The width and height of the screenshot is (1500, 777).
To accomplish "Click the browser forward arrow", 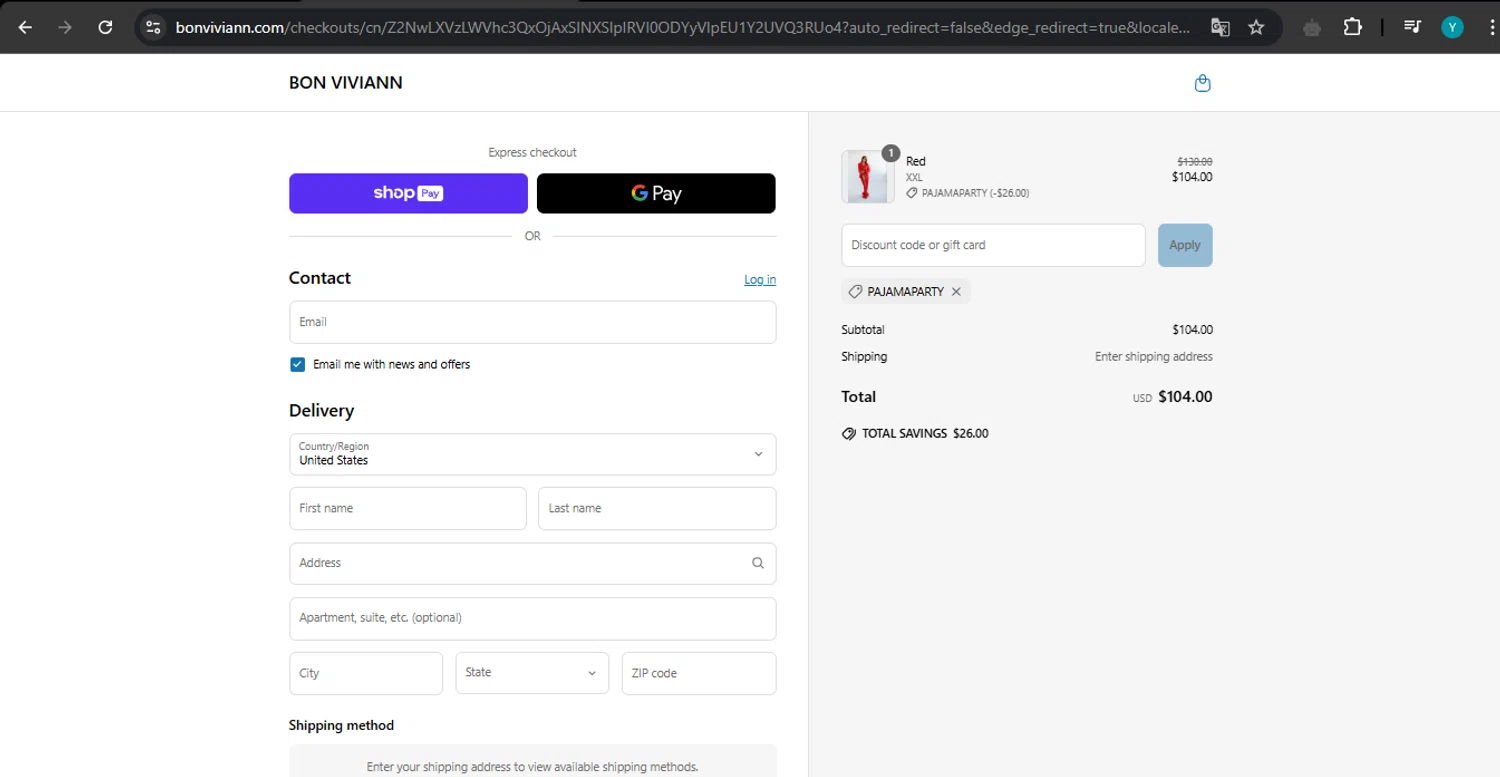I will pos(65,27).
